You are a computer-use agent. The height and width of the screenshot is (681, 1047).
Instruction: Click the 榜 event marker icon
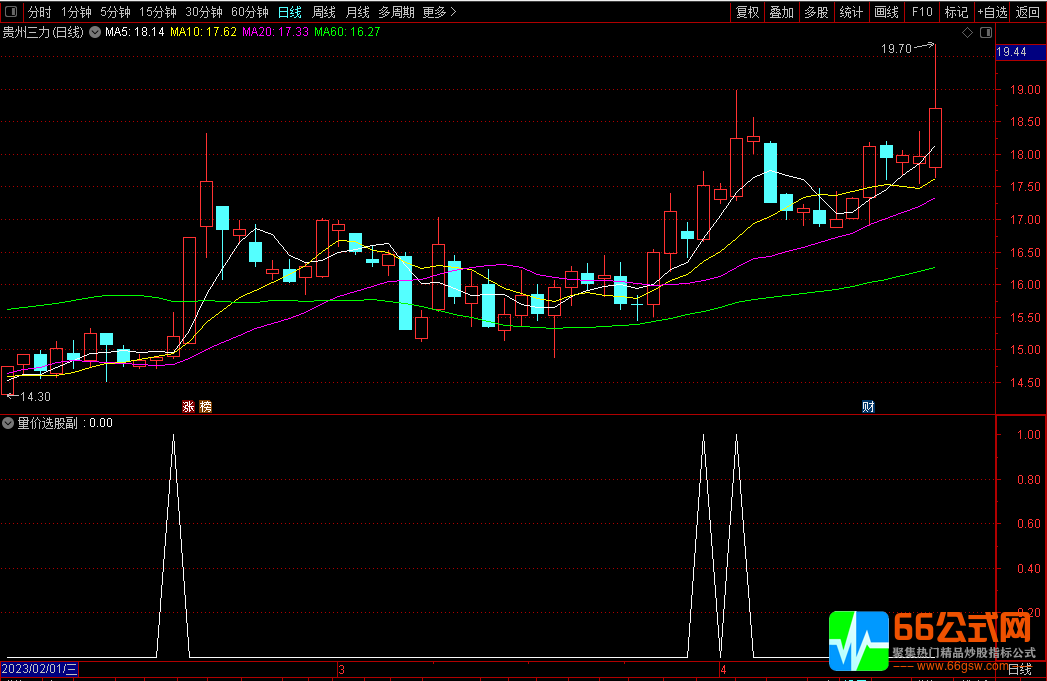tap(205, 406)
